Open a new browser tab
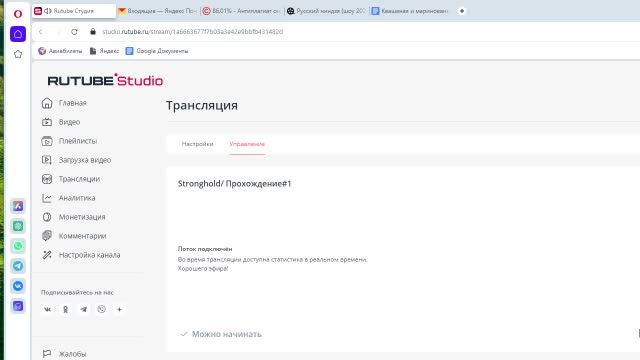This screenshot has height=360, width=640. (462, 11)
